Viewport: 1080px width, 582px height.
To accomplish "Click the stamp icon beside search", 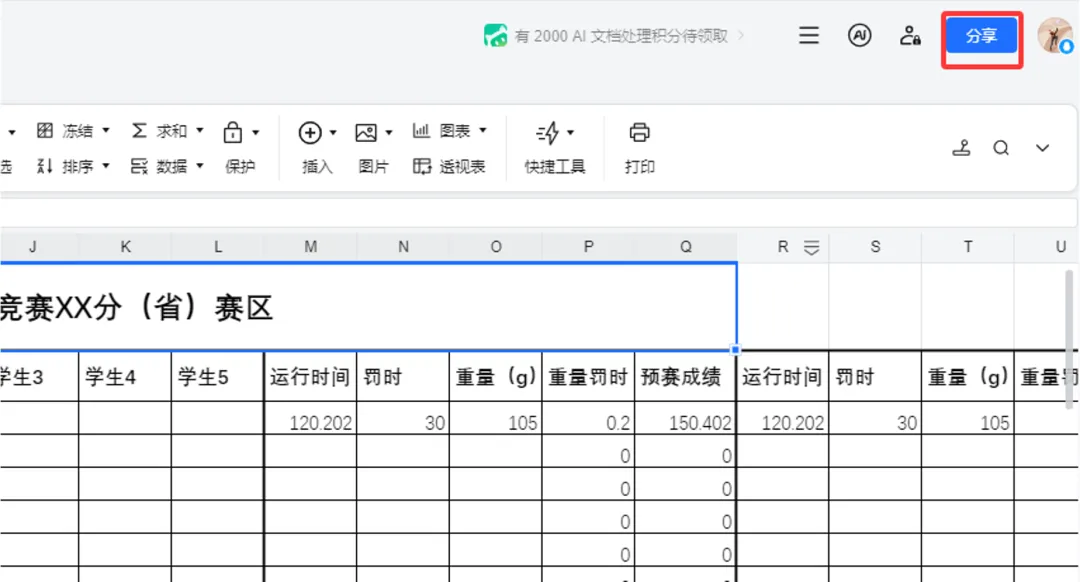I will coord(962,147).
